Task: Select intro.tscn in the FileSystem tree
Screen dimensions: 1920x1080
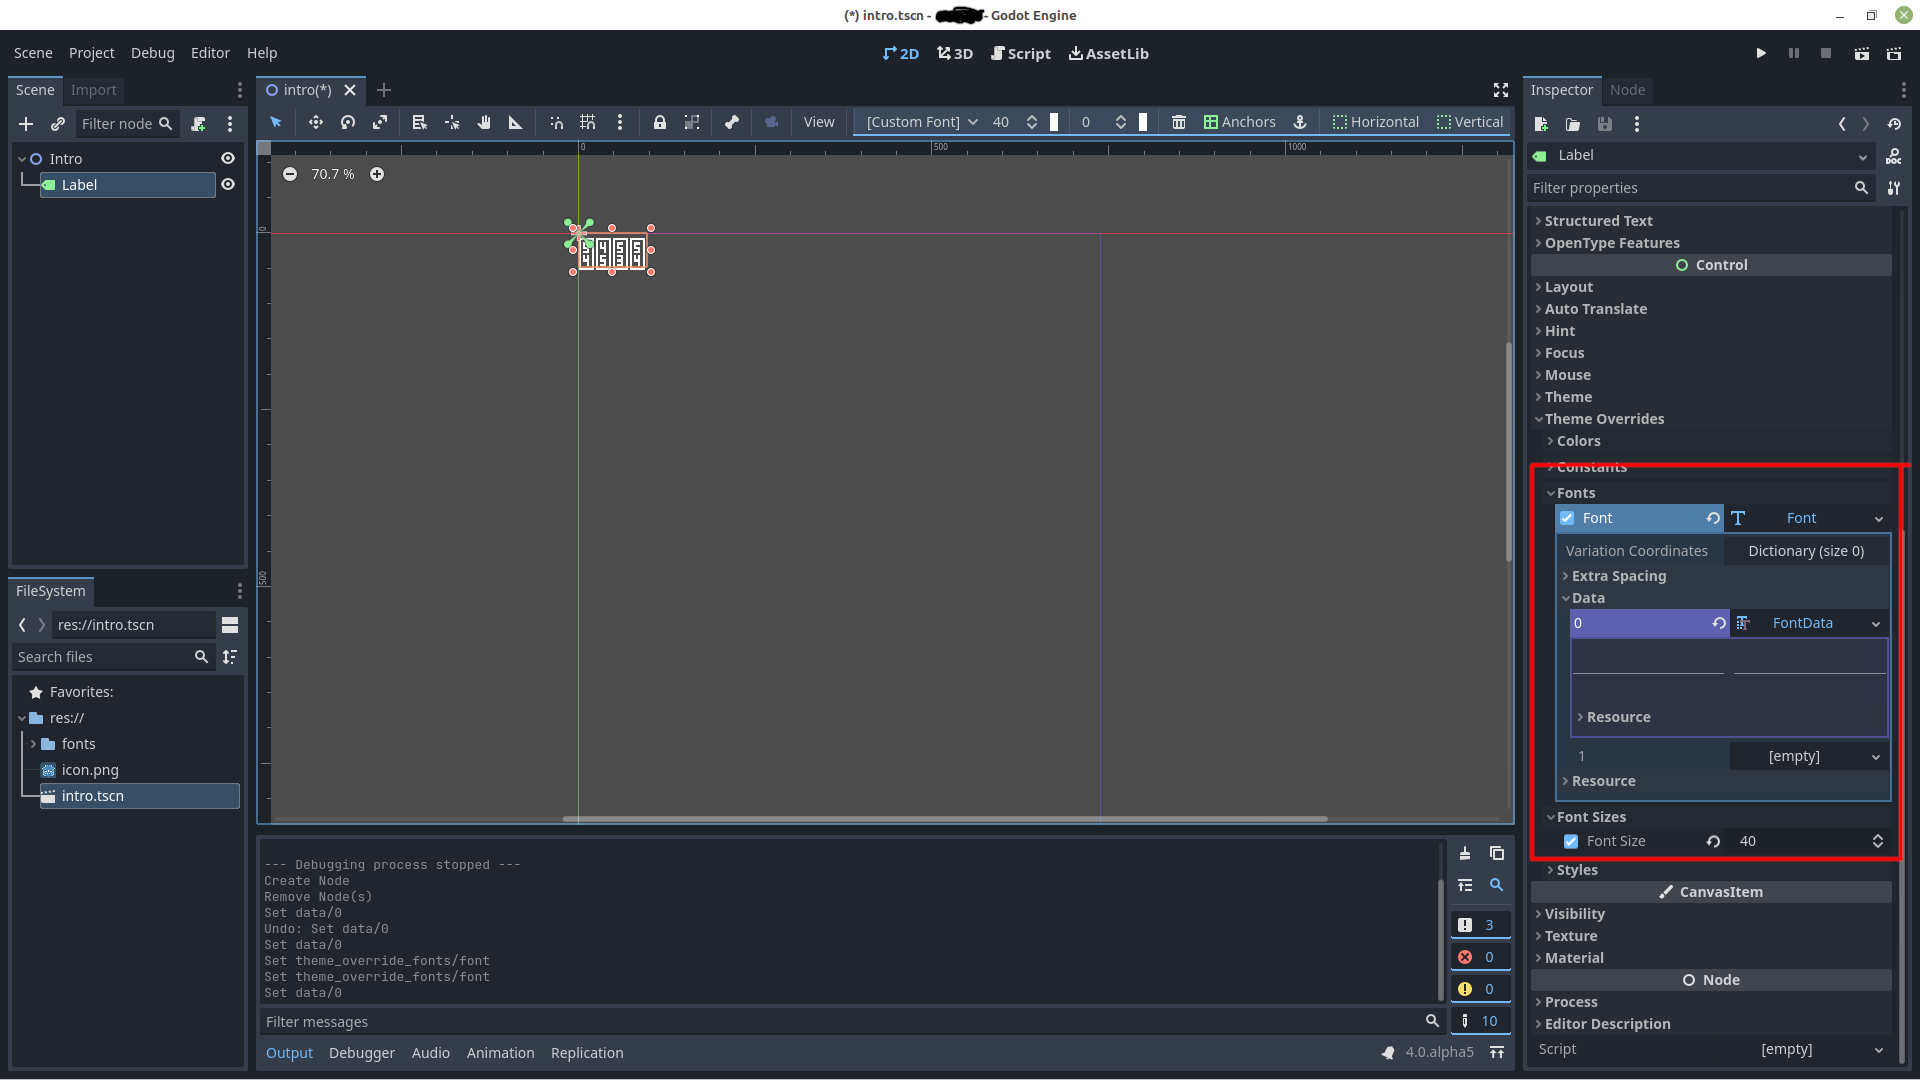Action: point(139,796)
